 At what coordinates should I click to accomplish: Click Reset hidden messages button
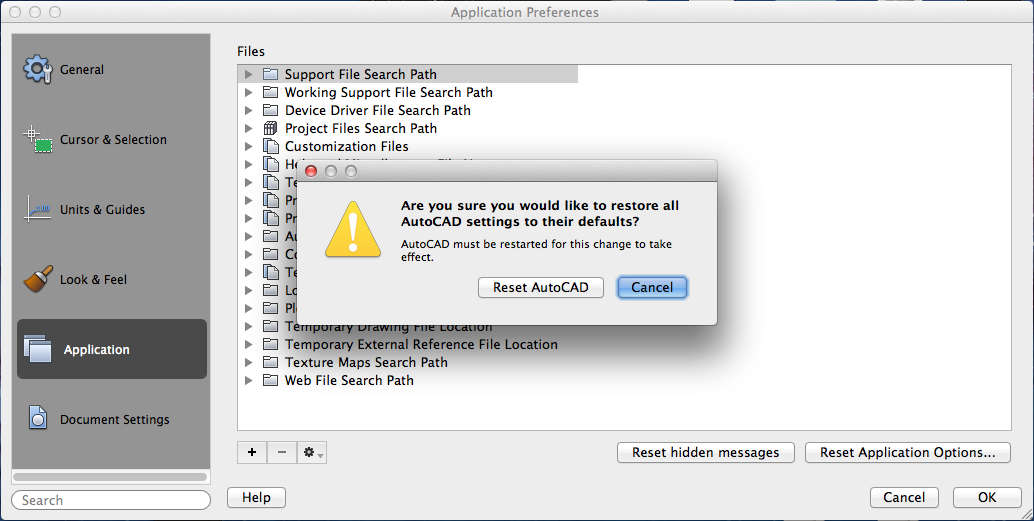coord(706,452)
